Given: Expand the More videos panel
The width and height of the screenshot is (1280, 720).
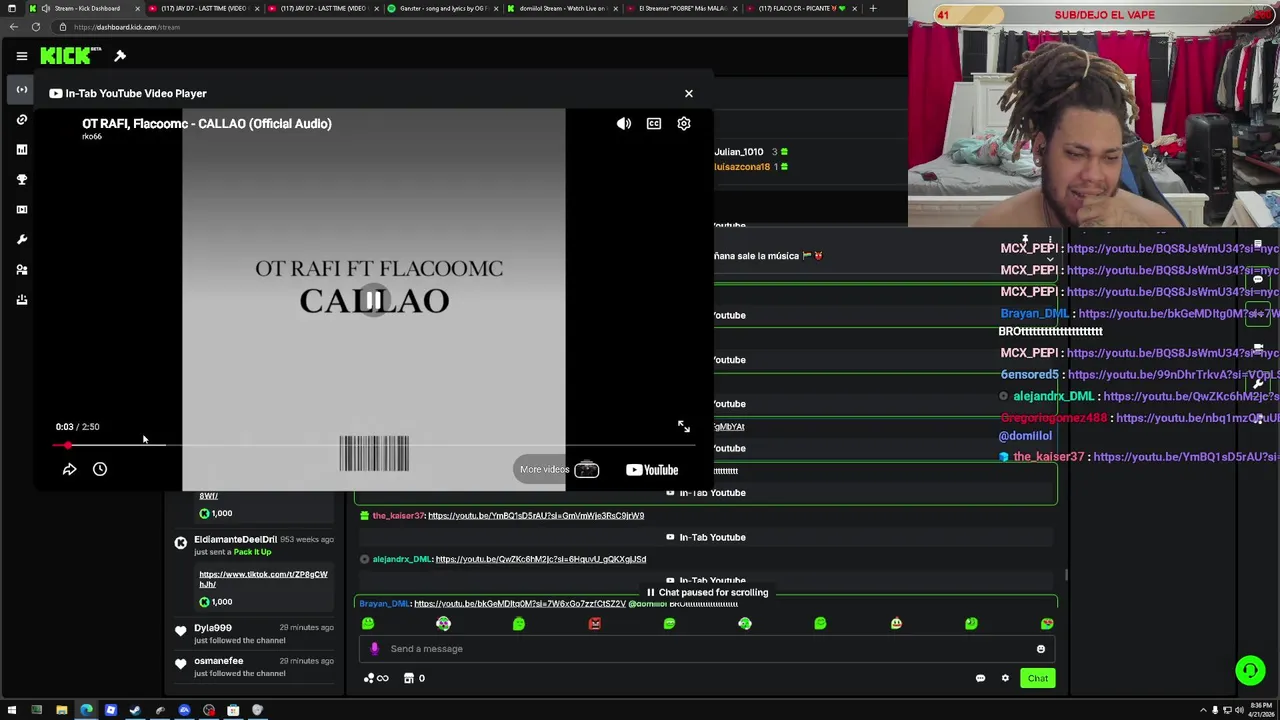Looking at the screenshot, I should [559, 469].
